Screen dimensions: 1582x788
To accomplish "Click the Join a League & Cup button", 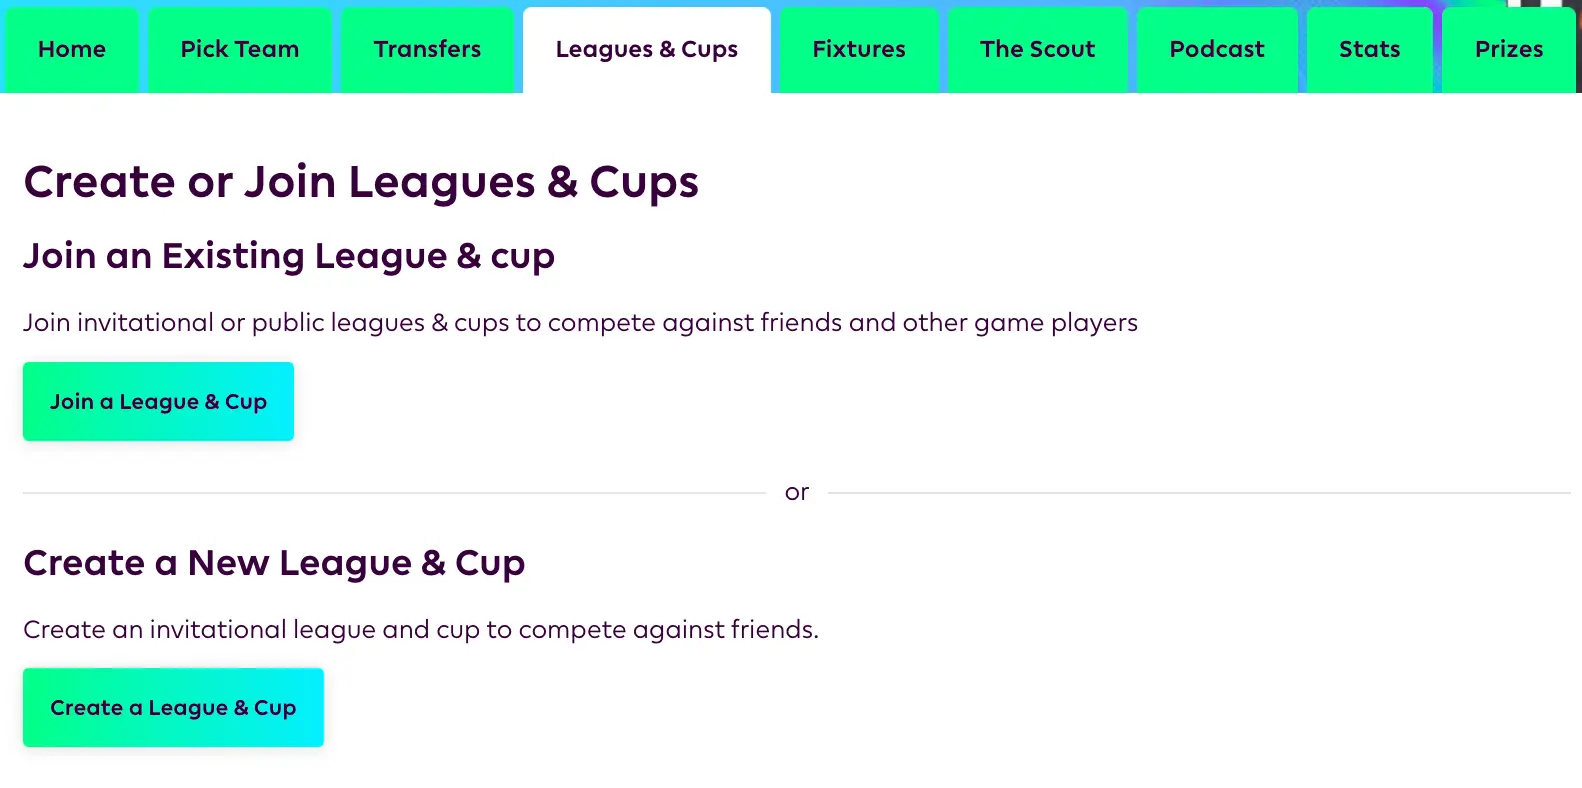I will coord(158,401).
